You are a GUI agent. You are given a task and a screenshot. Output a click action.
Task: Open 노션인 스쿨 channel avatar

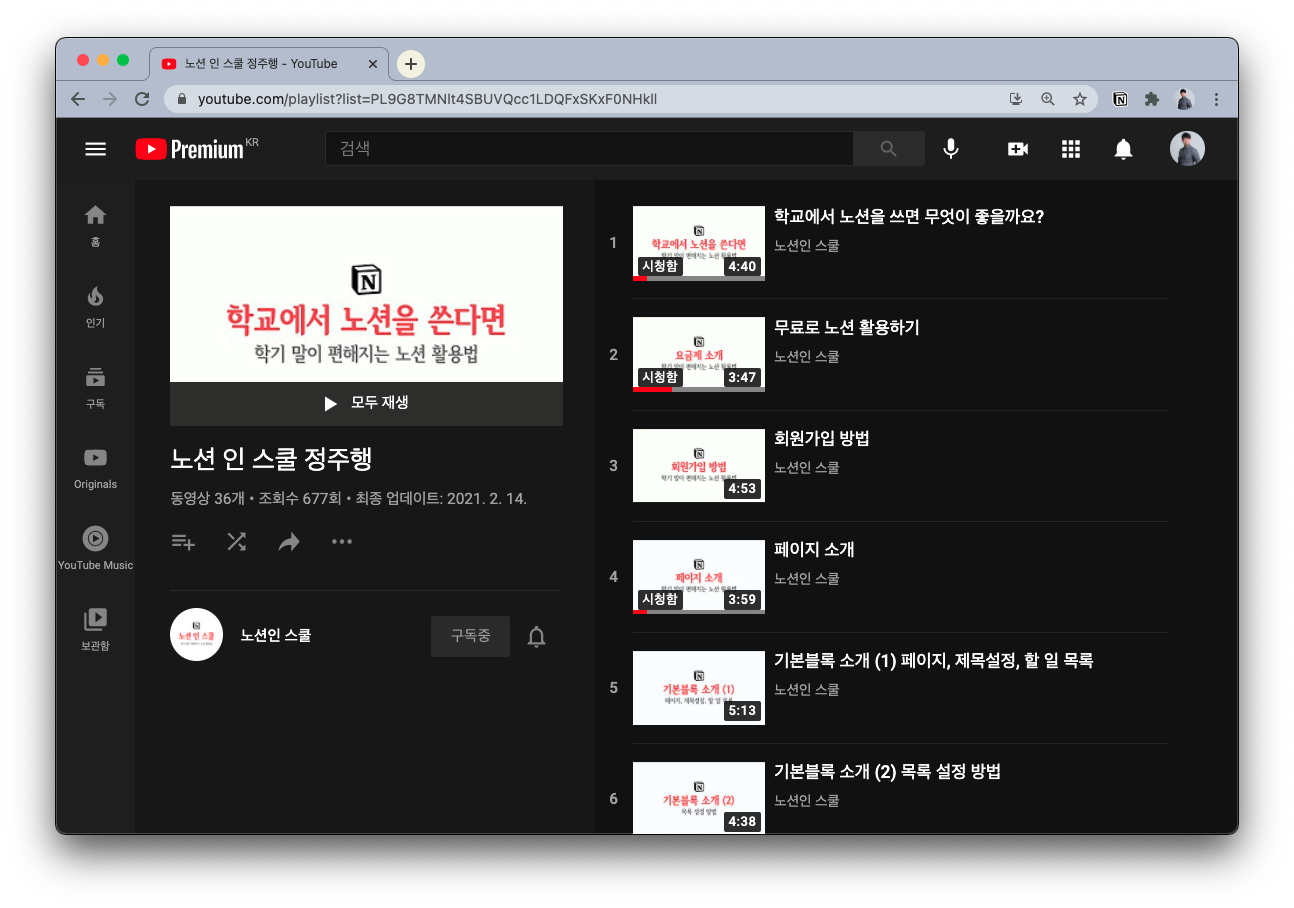tap(196, 635)
